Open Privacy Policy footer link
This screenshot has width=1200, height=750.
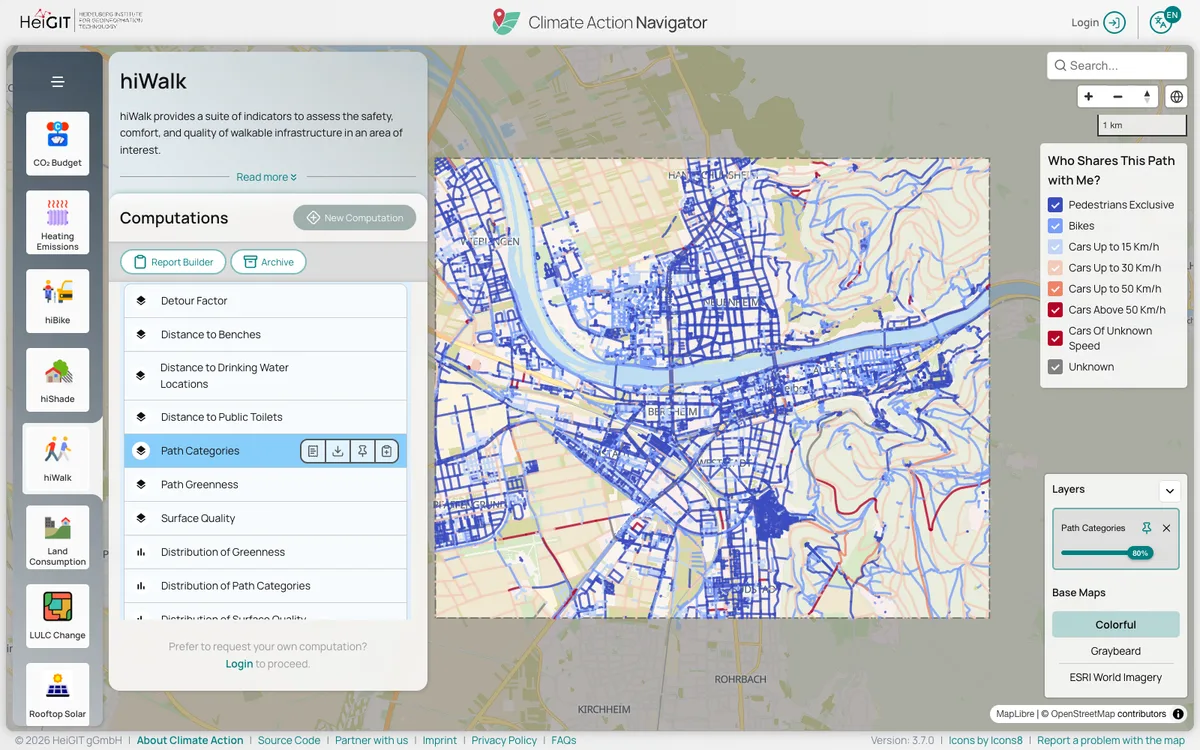coord(504,741)
